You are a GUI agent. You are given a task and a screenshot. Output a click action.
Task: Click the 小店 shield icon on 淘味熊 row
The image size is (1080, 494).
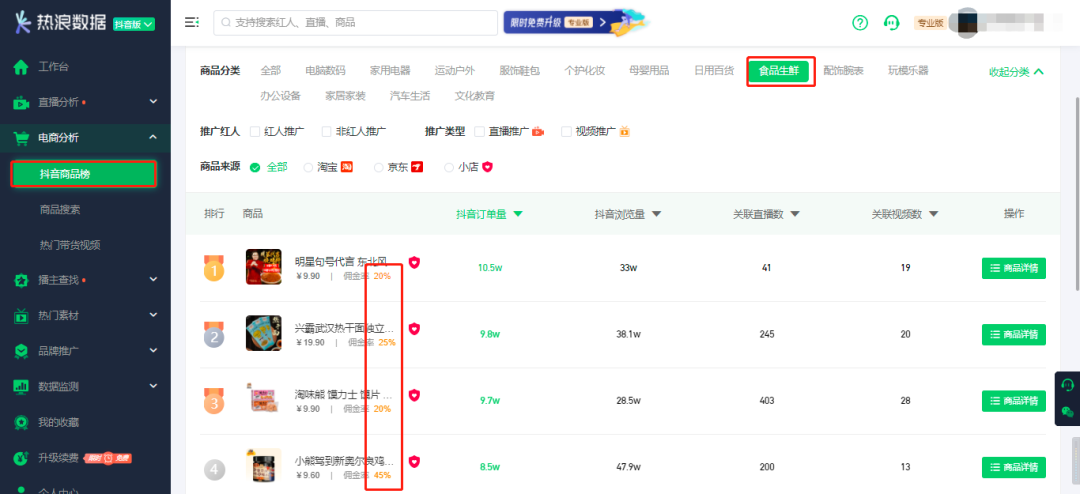[414, 395]
